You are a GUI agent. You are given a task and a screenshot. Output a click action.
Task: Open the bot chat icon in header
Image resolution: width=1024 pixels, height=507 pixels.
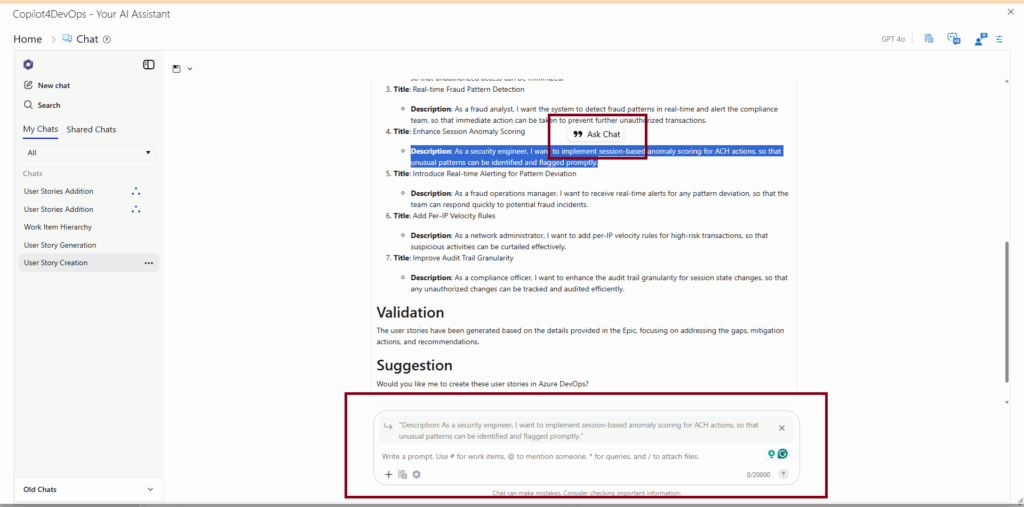pos(954,39)
